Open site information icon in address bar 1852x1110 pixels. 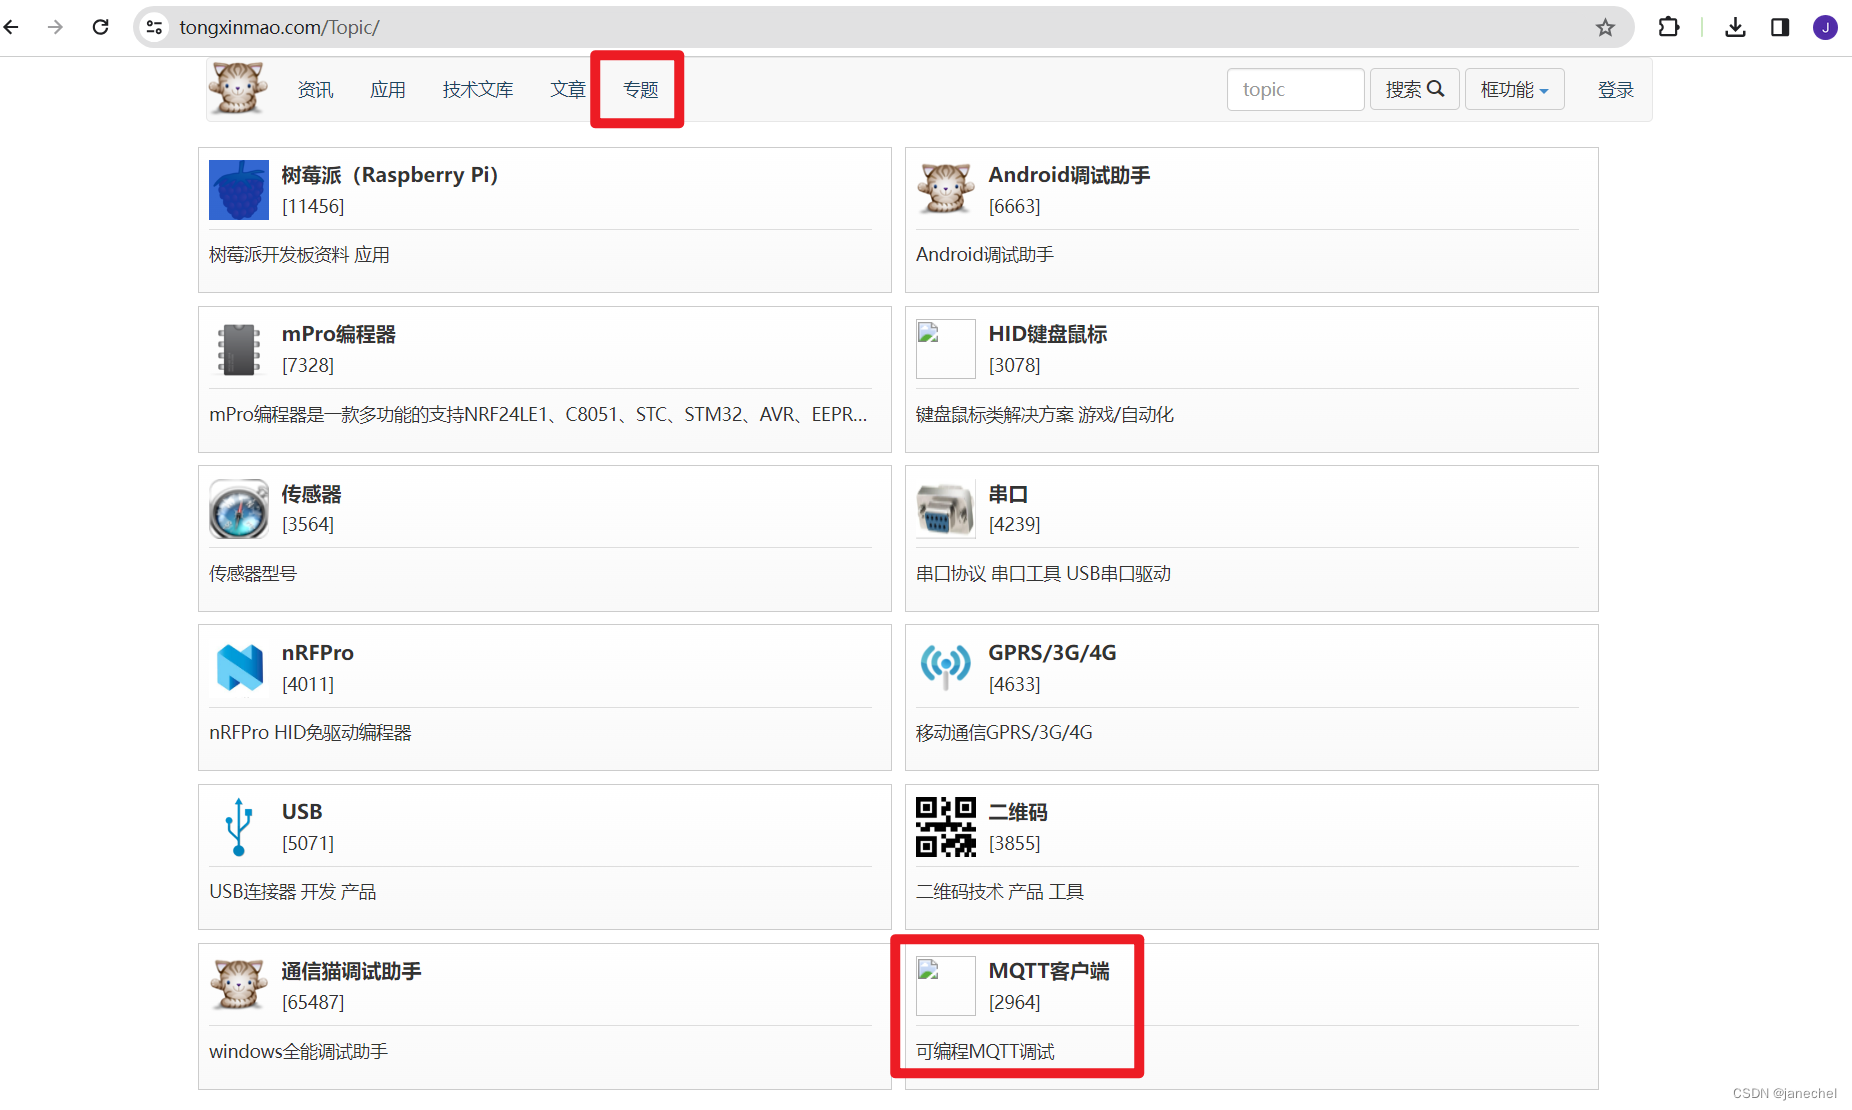tap(154, 27)
